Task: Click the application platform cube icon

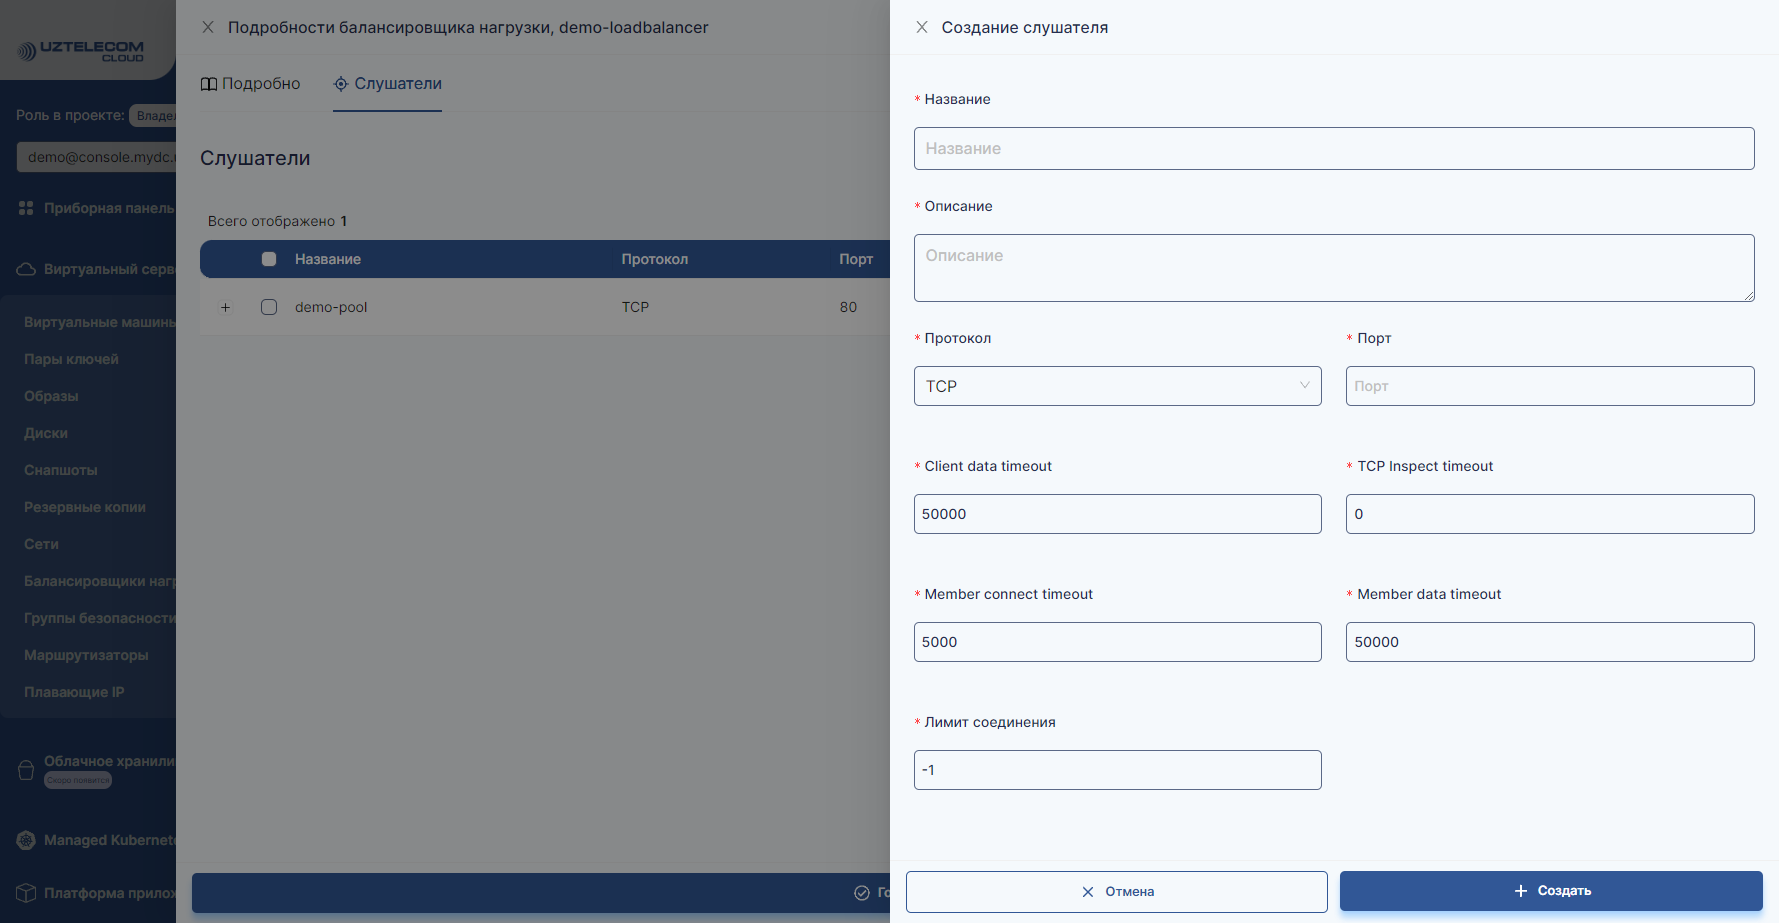Action: (x=26, y=893)
